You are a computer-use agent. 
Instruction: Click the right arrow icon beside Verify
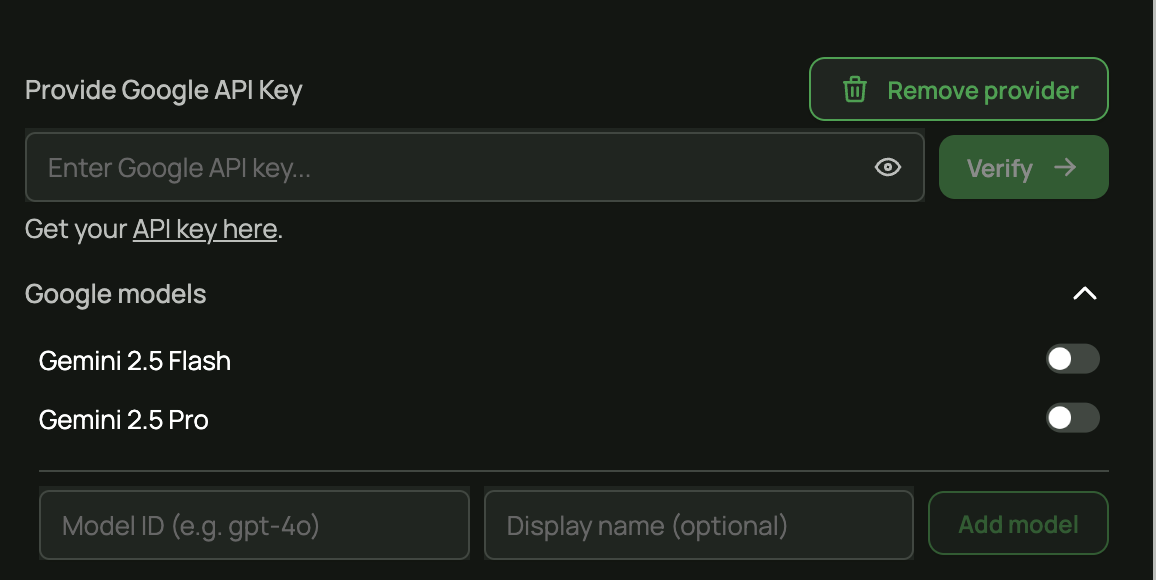pos(1065,167)
